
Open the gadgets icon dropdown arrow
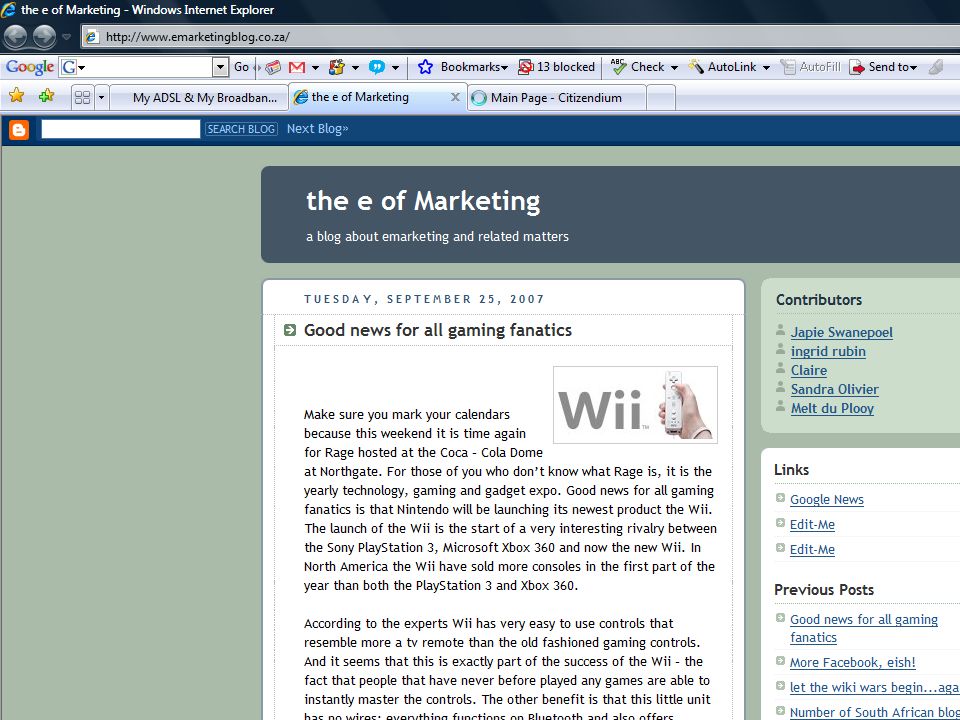click(354, 67)
